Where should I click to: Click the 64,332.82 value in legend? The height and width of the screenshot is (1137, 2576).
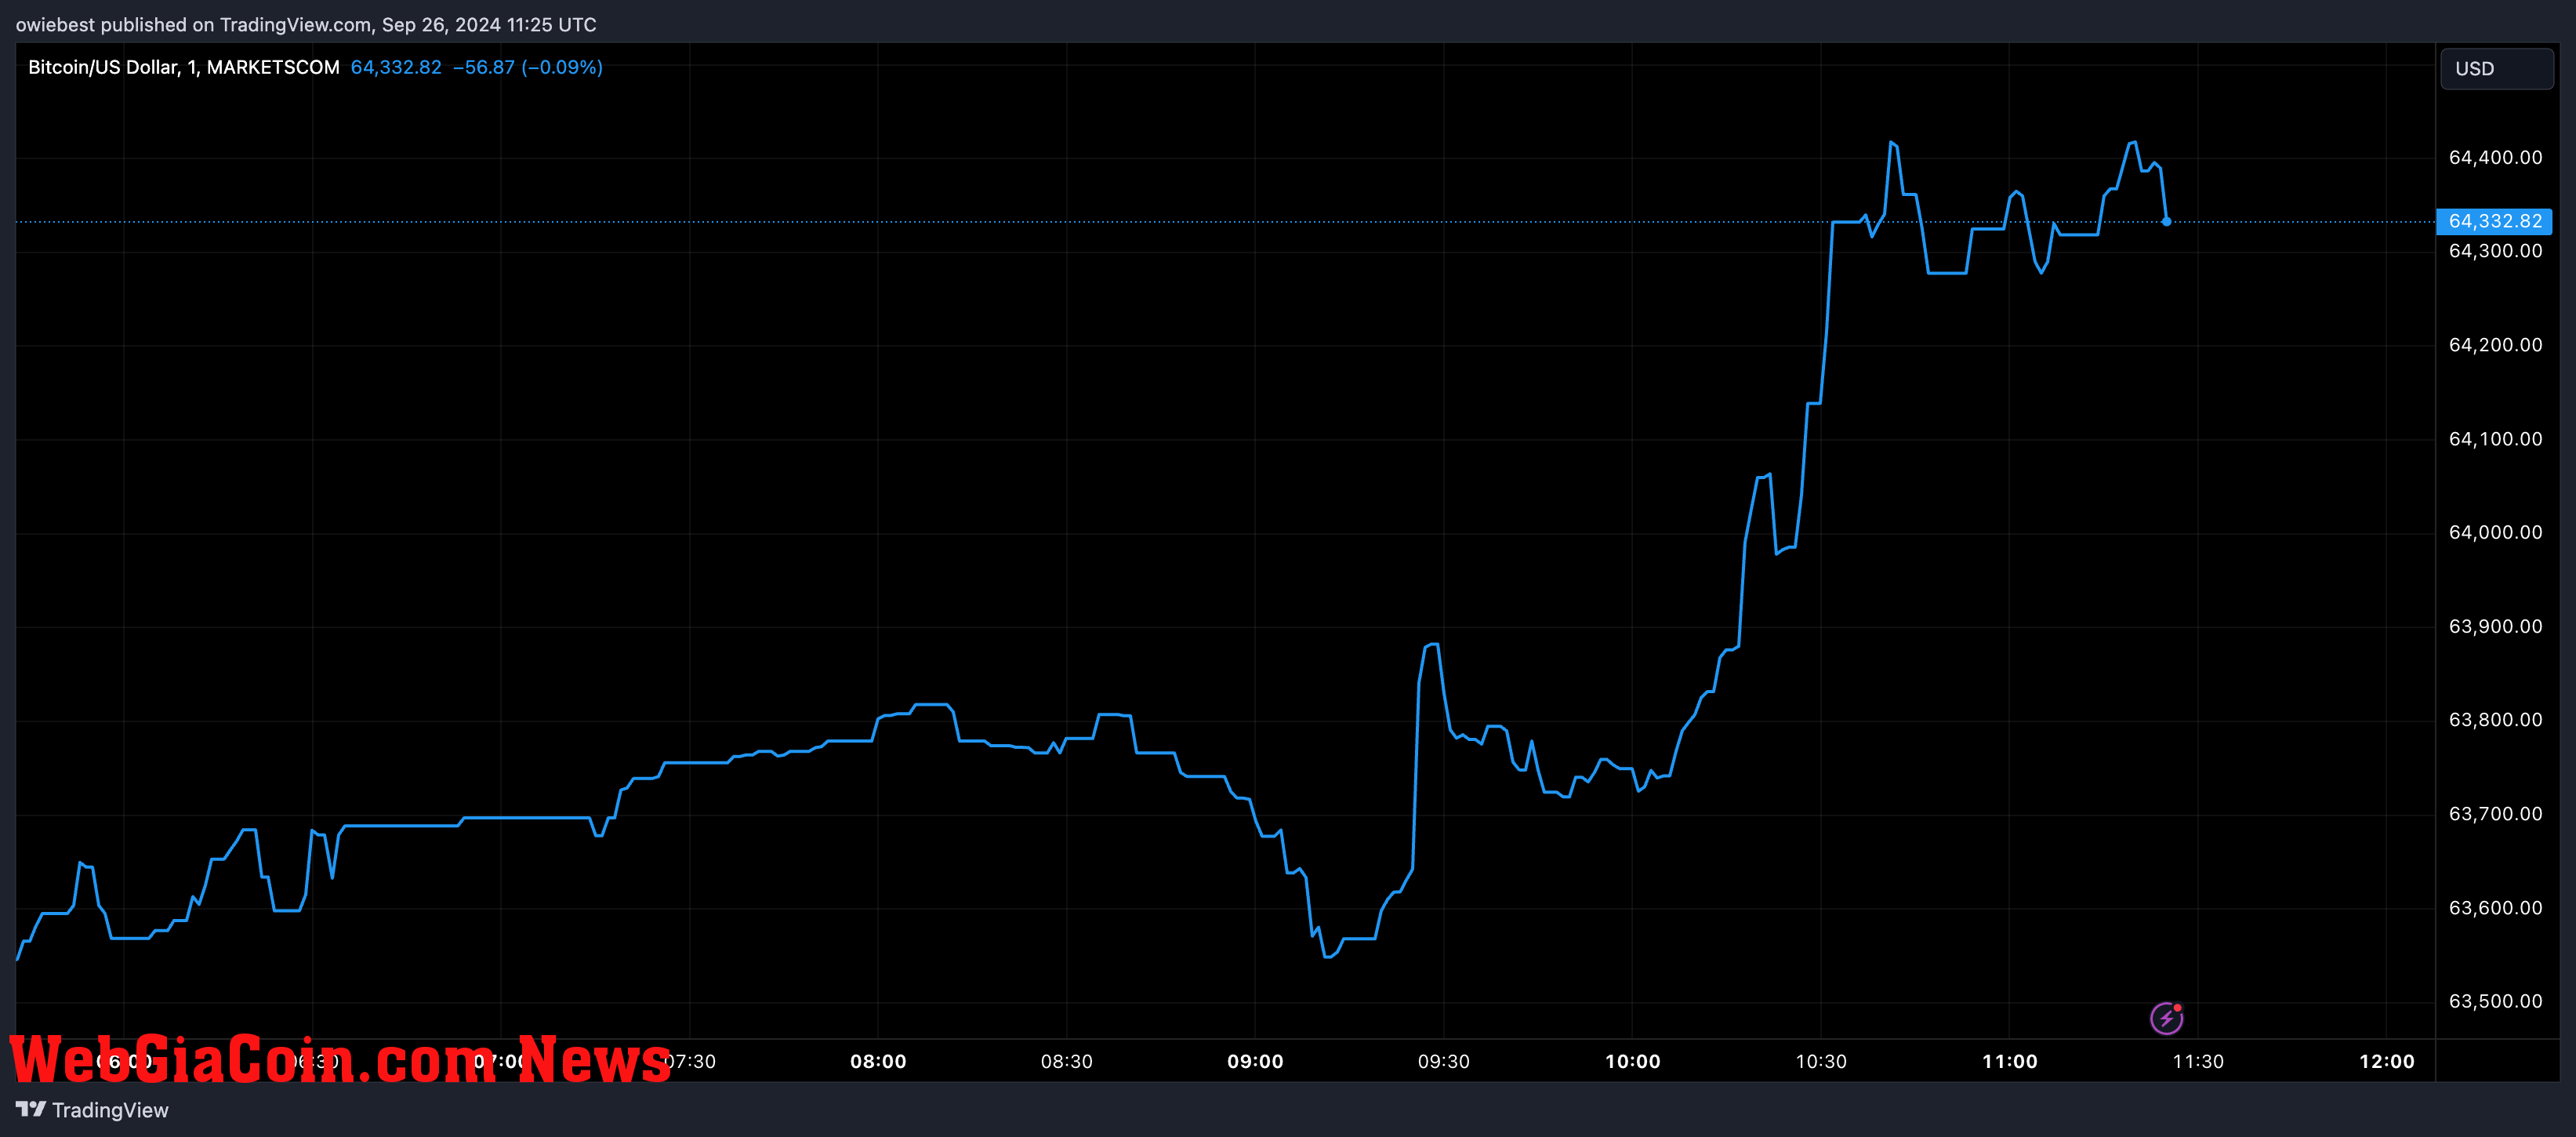(x=396, y=67)
